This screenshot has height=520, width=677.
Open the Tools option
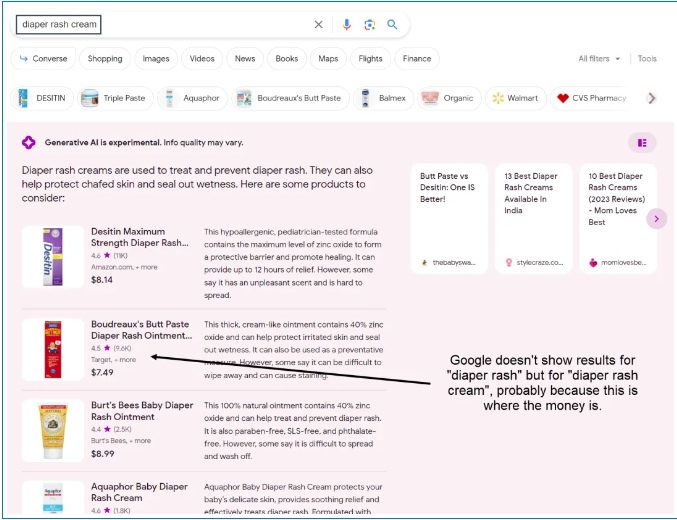click(x=647, y=59)
